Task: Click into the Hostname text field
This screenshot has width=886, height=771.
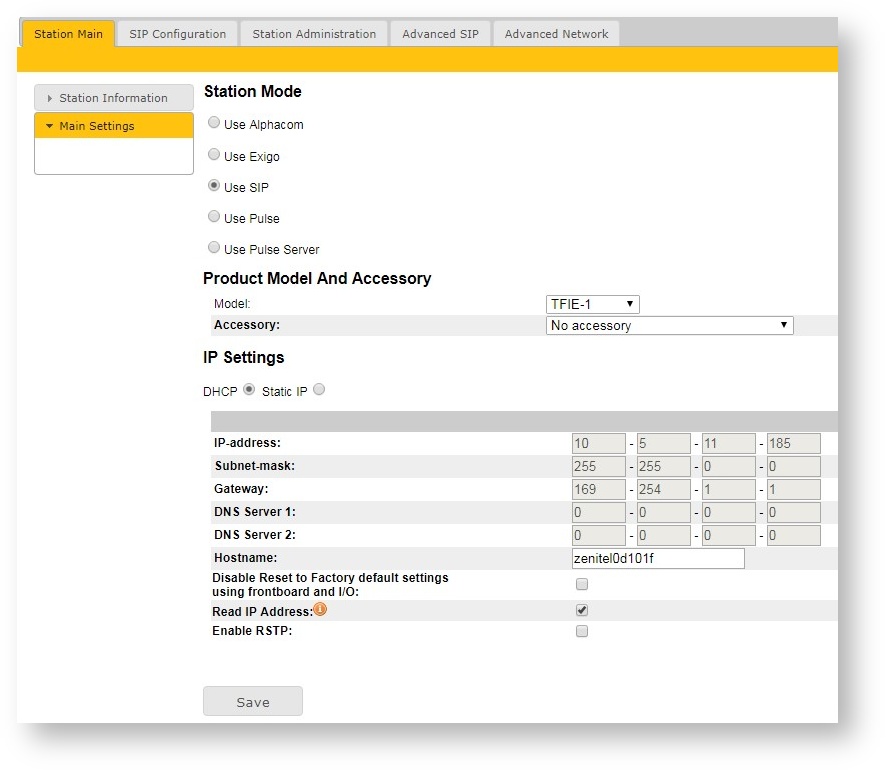Action: (657, 558)
